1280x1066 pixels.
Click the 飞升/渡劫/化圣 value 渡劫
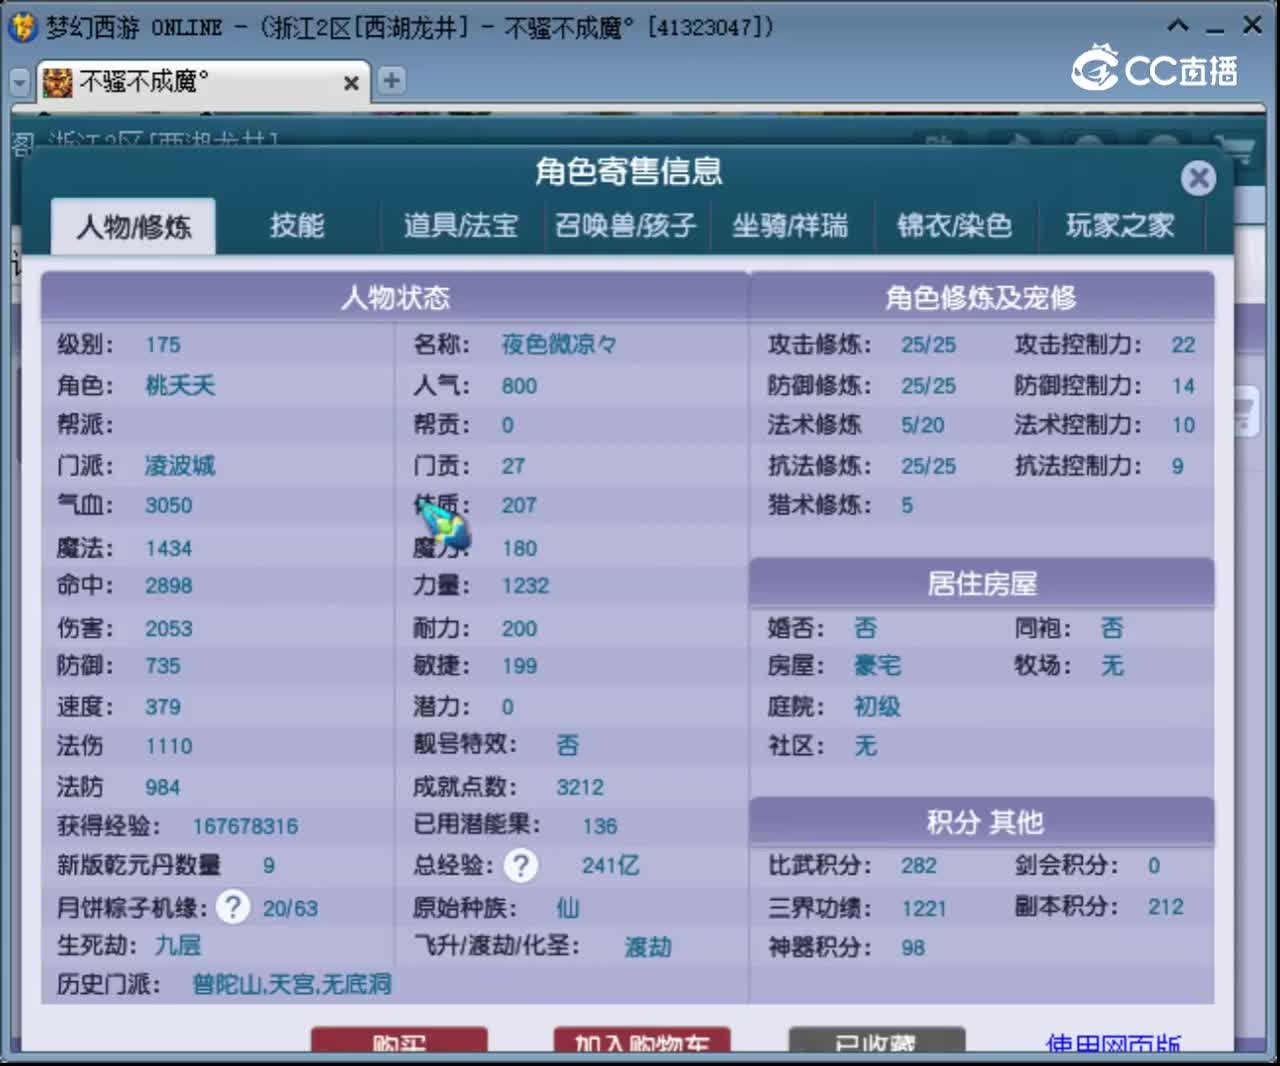click(x=648, y=946)
